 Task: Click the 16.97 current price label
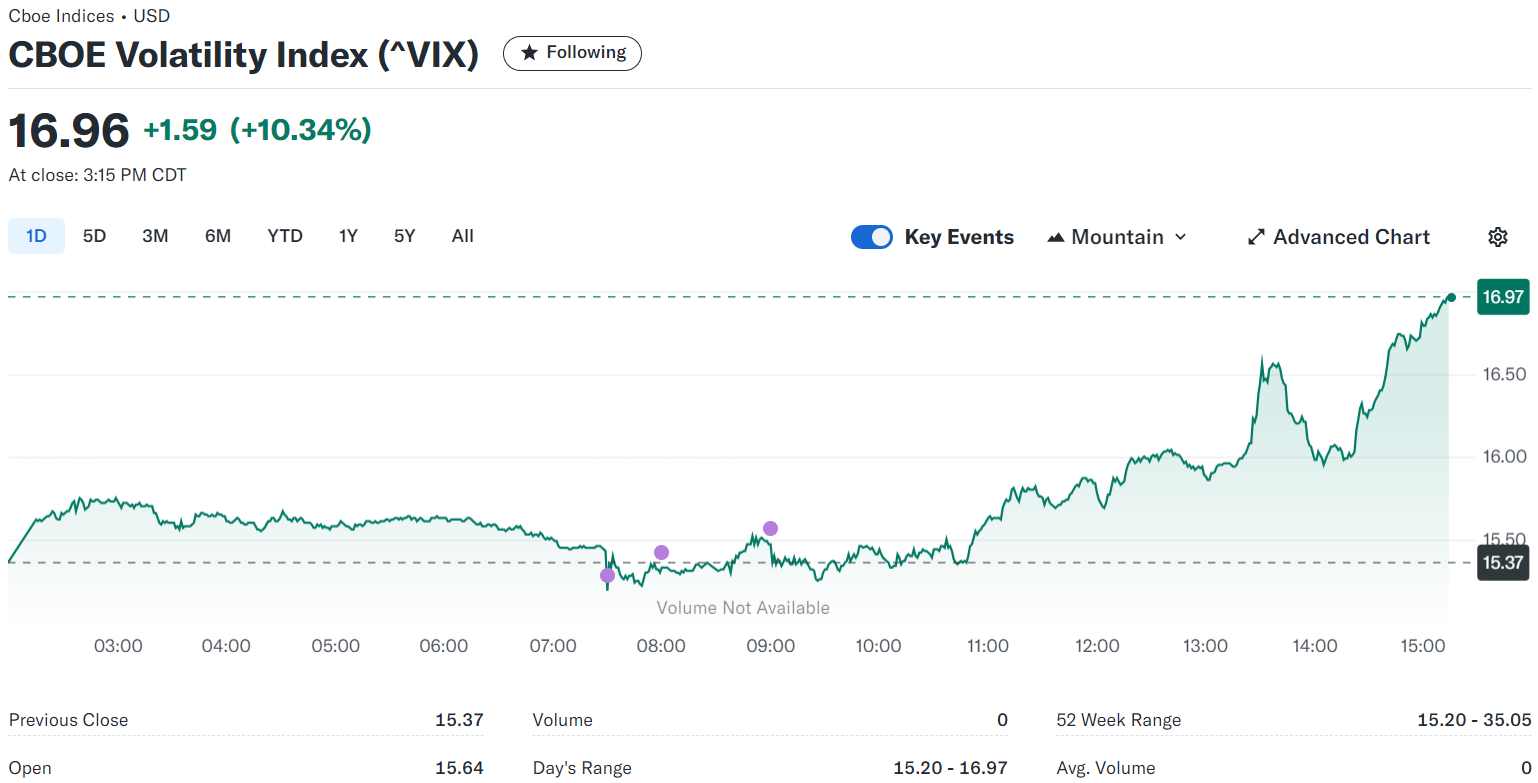click(1503, 297)
